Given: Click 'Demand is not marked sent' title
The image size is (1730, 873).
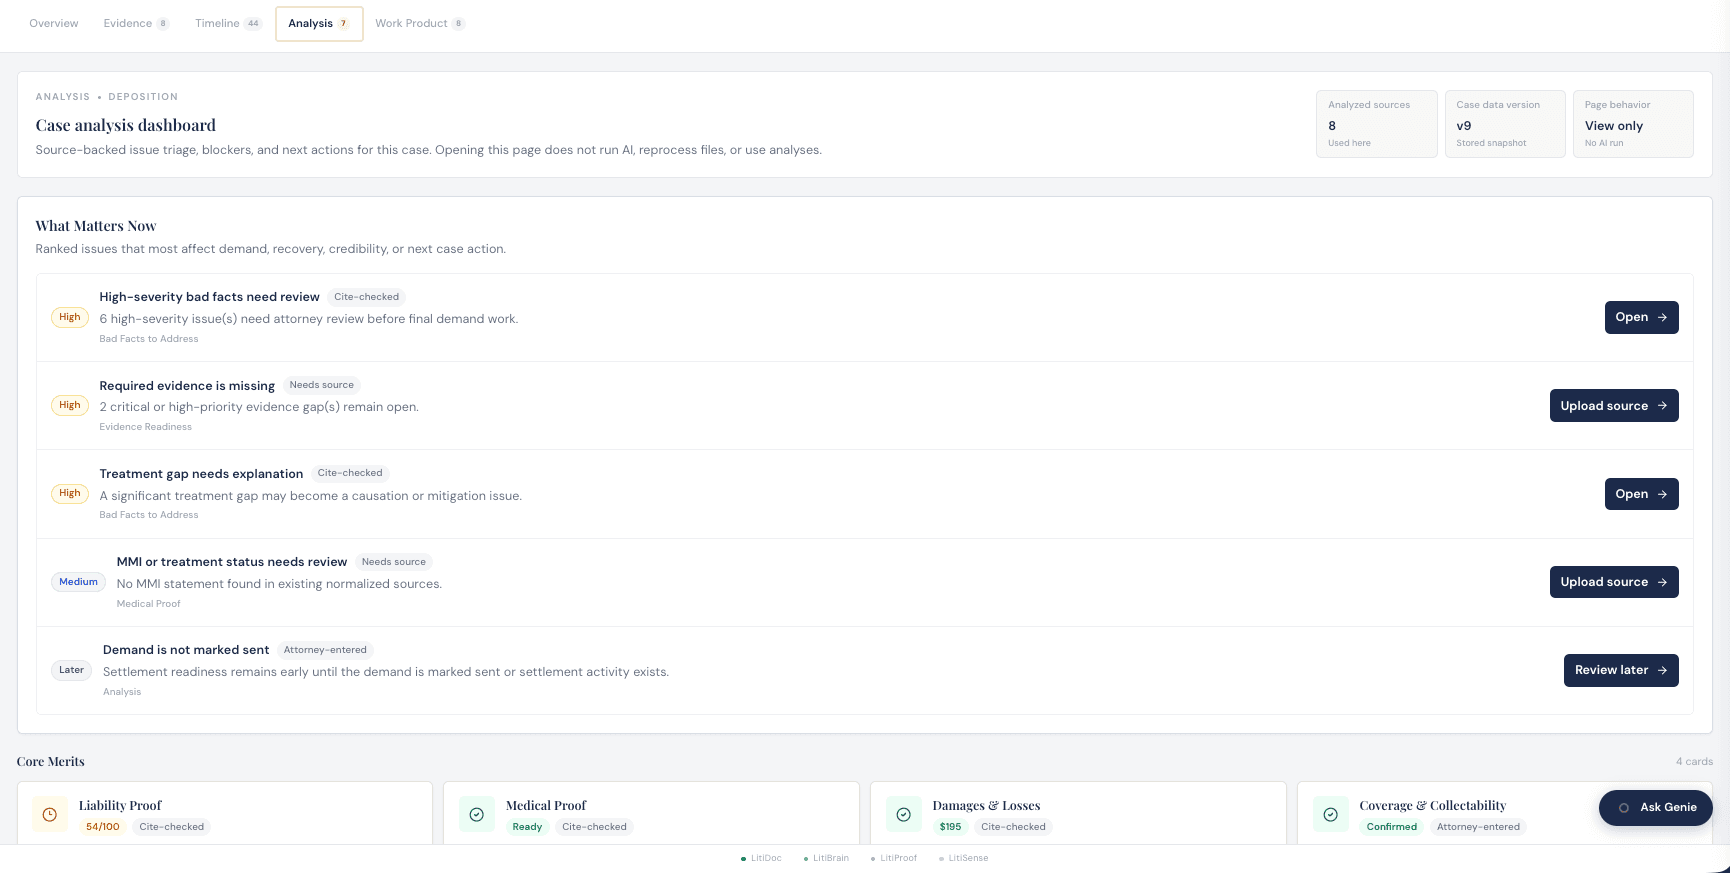Looking at the screenshot, I should [x=186, y=650].
